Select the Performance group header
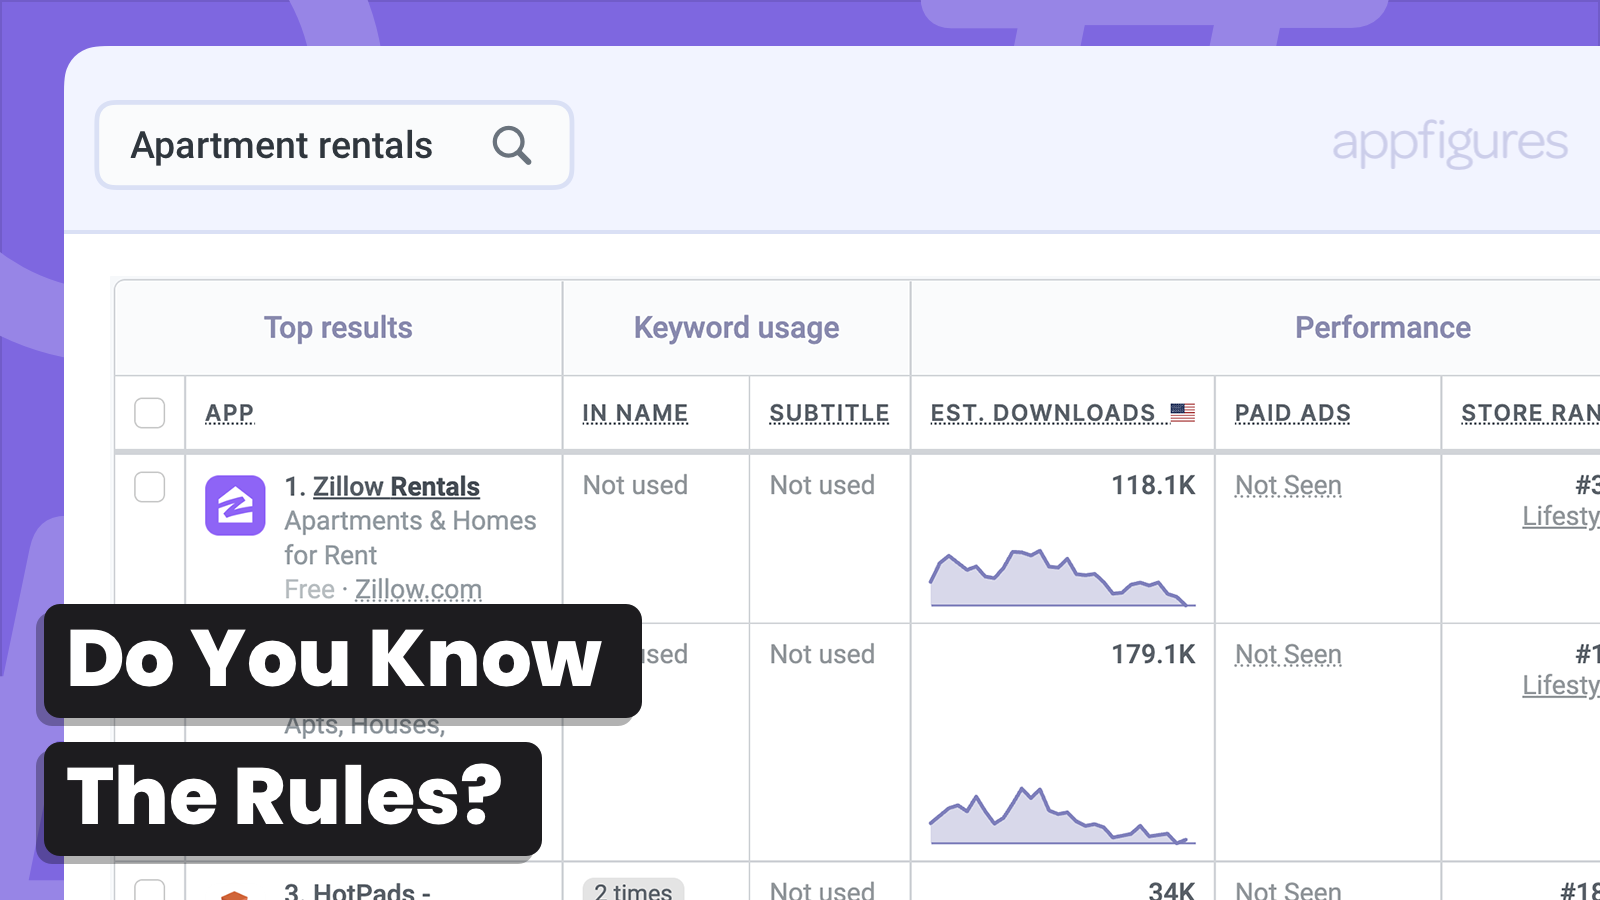Image resolution: width=1600 pixels, height=900 pixels. pyautogui.click(x=1383, y=328)
